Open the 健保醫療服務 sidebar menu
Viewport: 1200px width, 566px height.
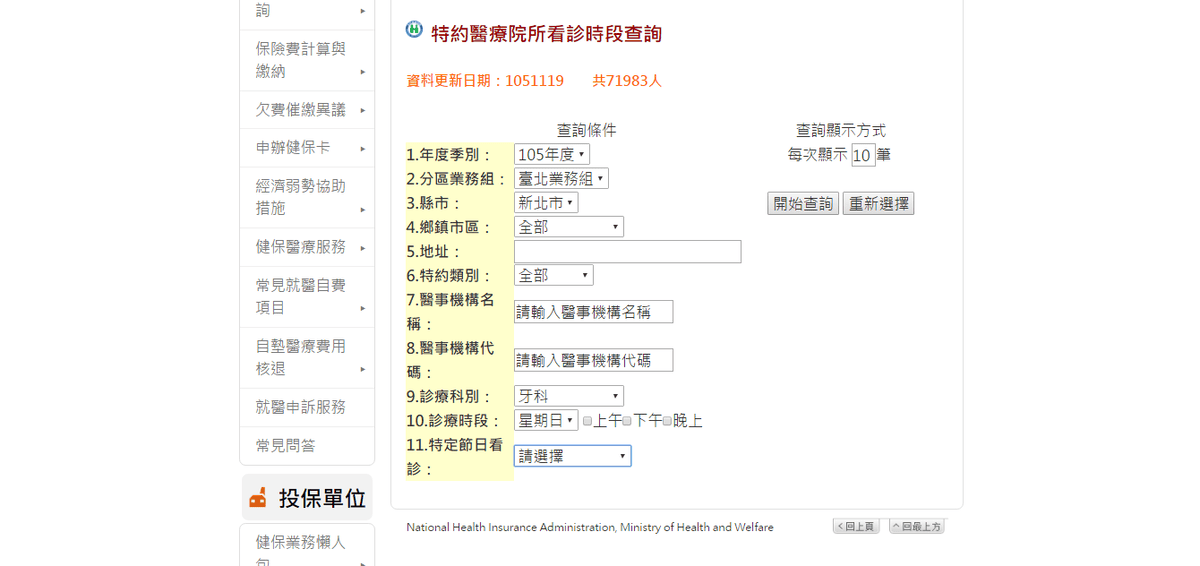pos(307,247)
